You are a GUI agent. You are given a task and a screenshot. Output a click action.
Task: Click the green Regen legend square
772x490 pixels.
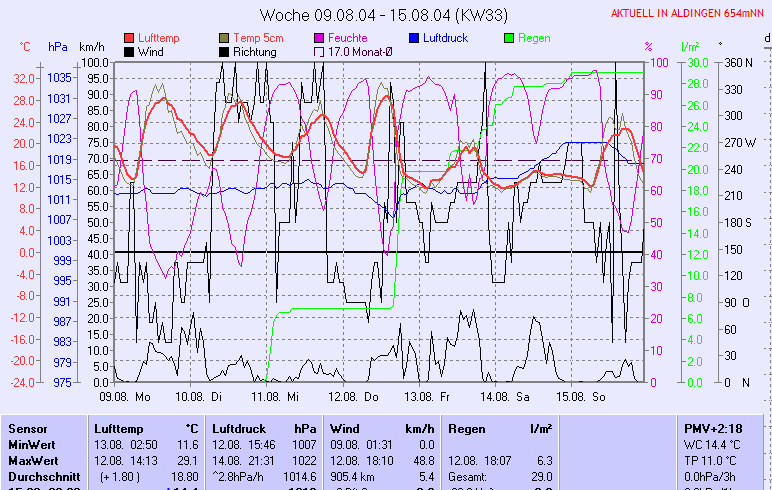510,37
